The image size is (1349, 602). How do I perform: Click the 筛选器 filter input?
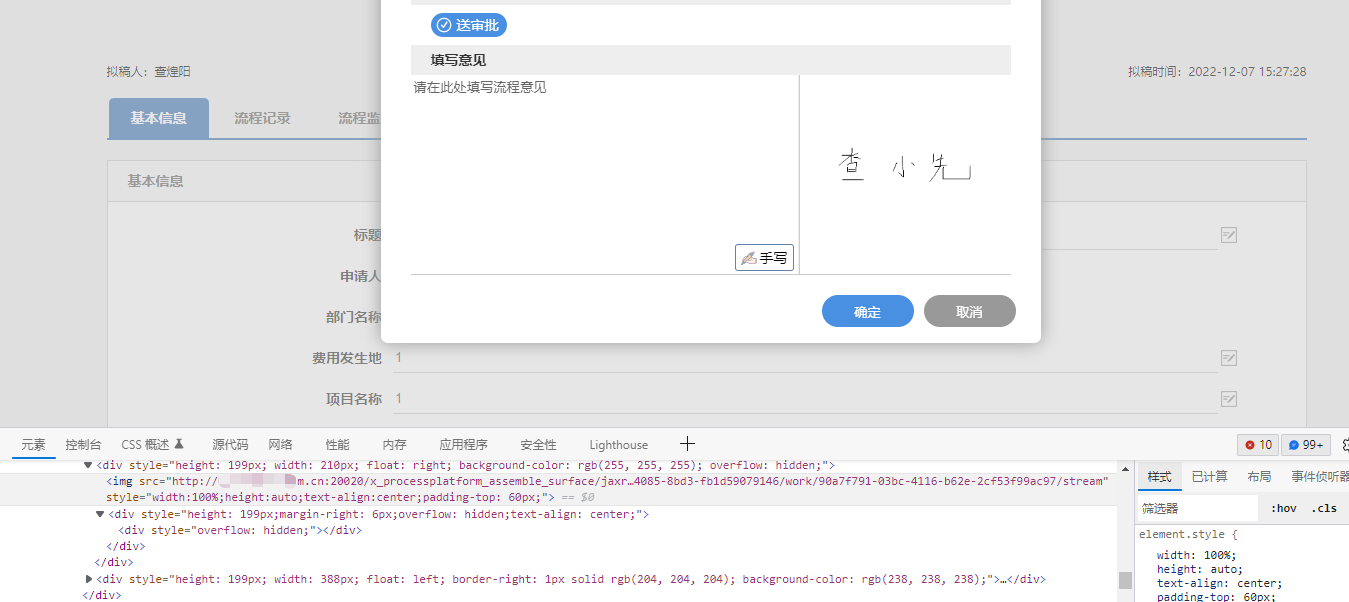pyautogui.click(x=1198, y=508)
